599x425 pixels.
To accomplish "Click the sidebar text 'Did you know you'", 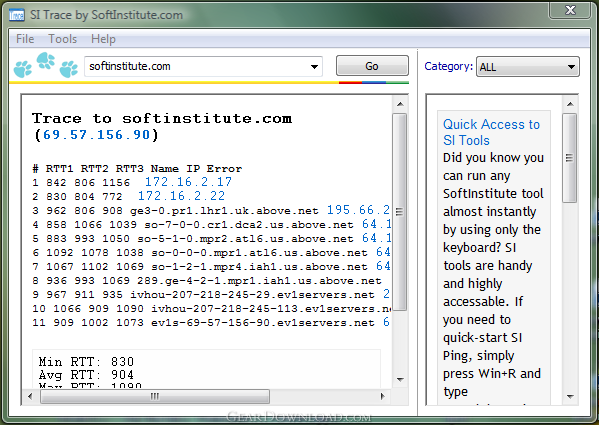I will [x=493, y=158].
